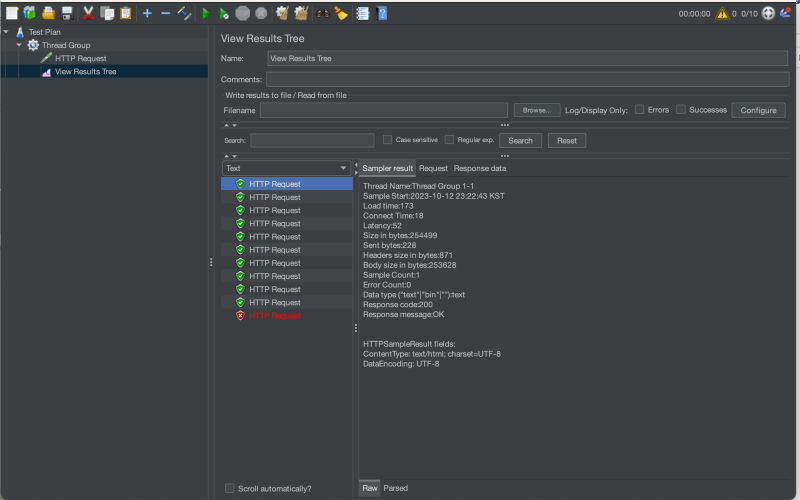Click the Search button
The height and width of the screenshot is (500, 800).
coord(520,141)
